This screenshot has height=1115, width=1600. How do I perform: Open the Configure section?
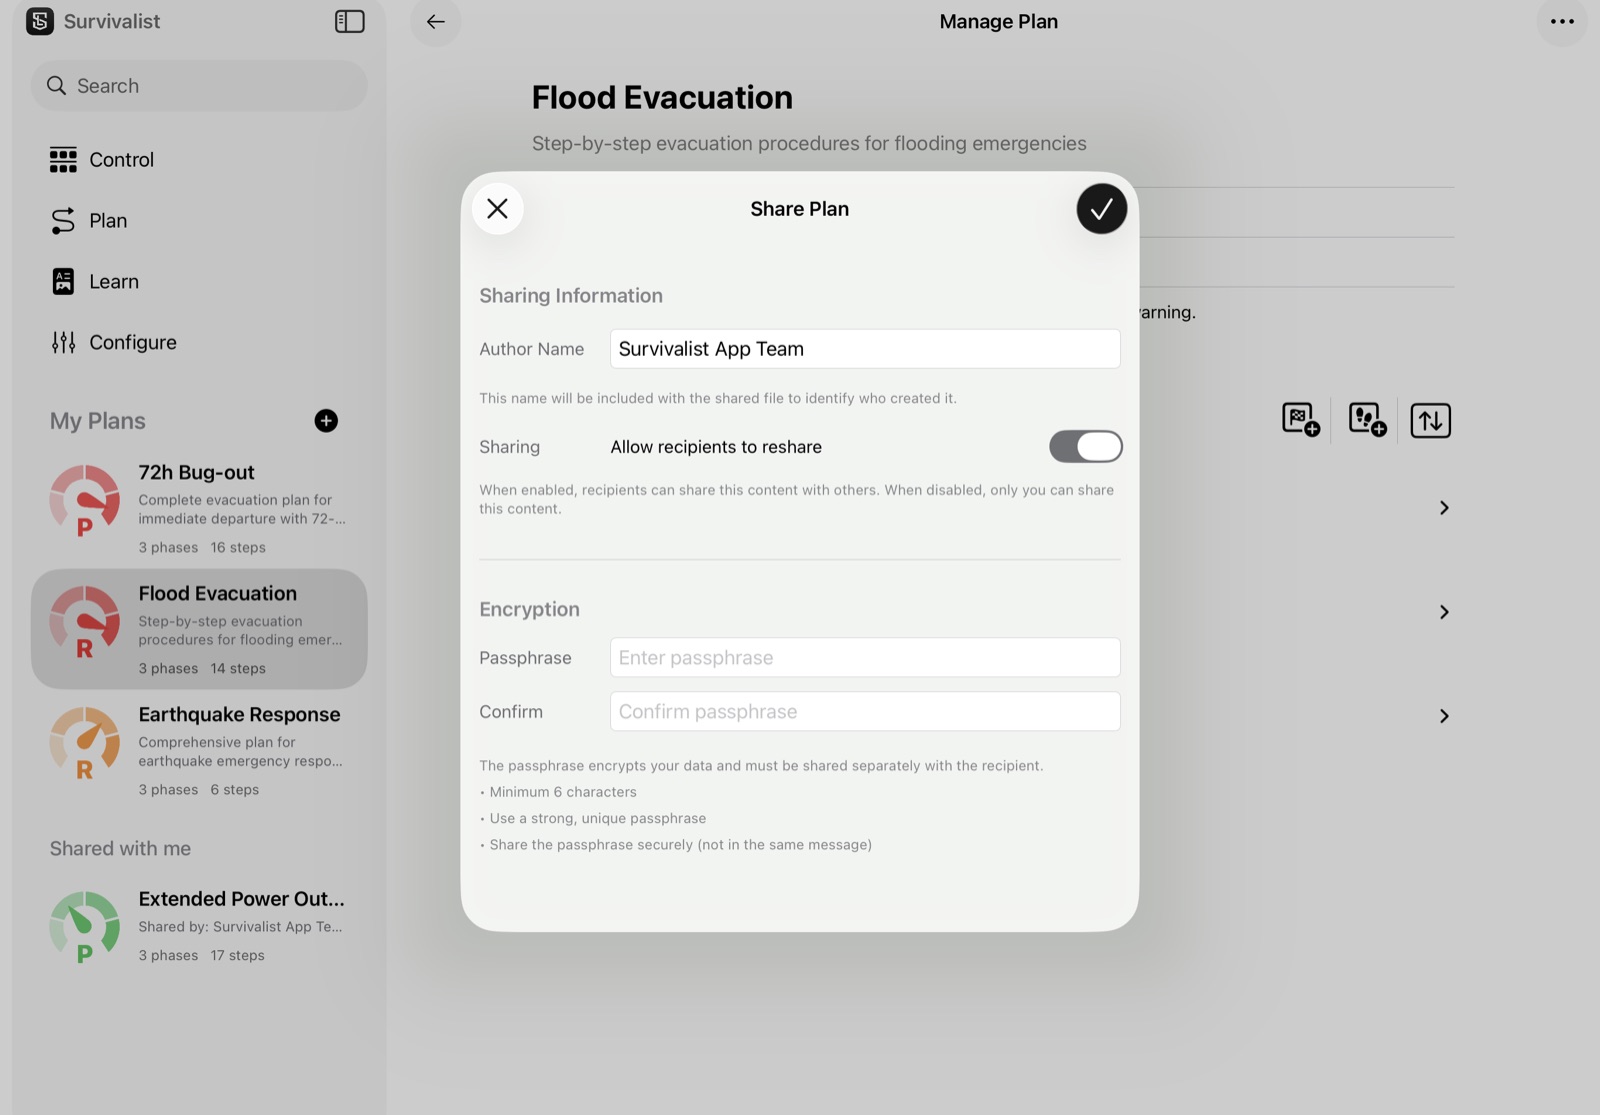(113, 343)
